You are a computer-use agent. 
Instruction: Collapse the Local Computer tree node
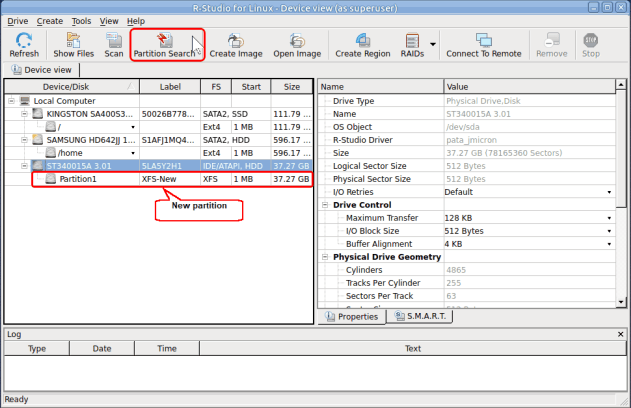[x=11, y=101]
